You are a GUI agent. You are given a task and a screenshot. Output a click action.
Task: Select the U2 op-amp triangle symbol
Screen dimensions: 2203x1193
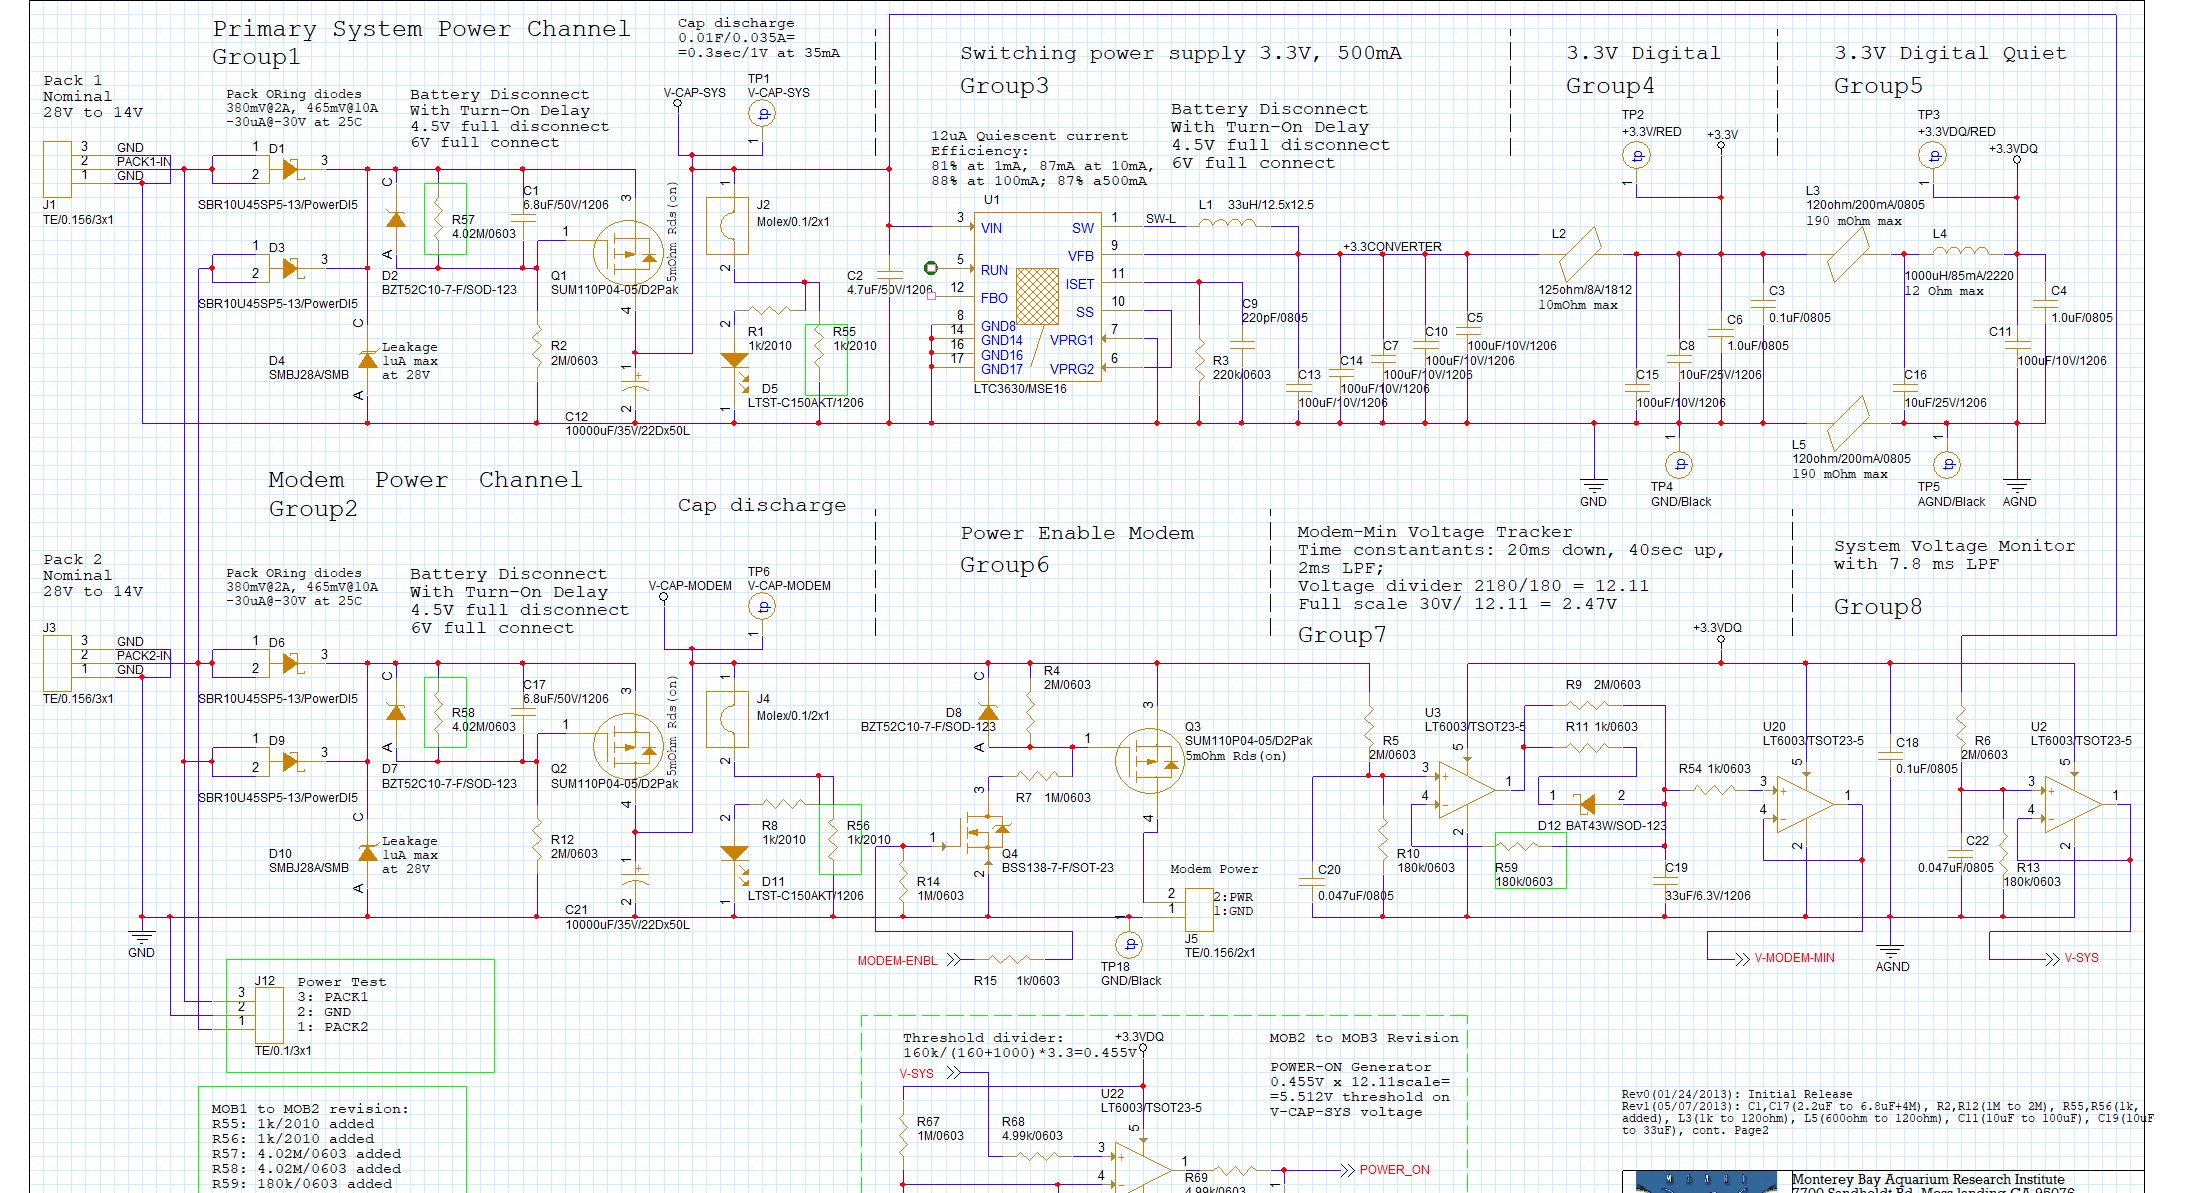pos(2073,804)
